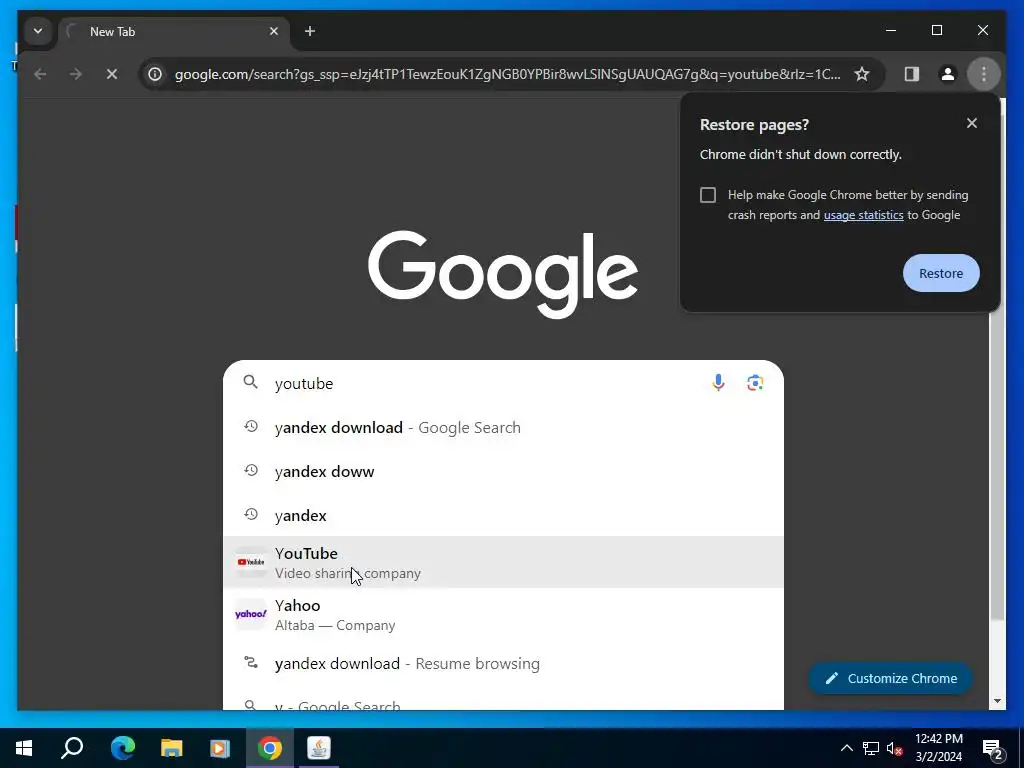The image size is (1024, 768).
Task: Open a new tab with plus button
Action: (310, 31)
